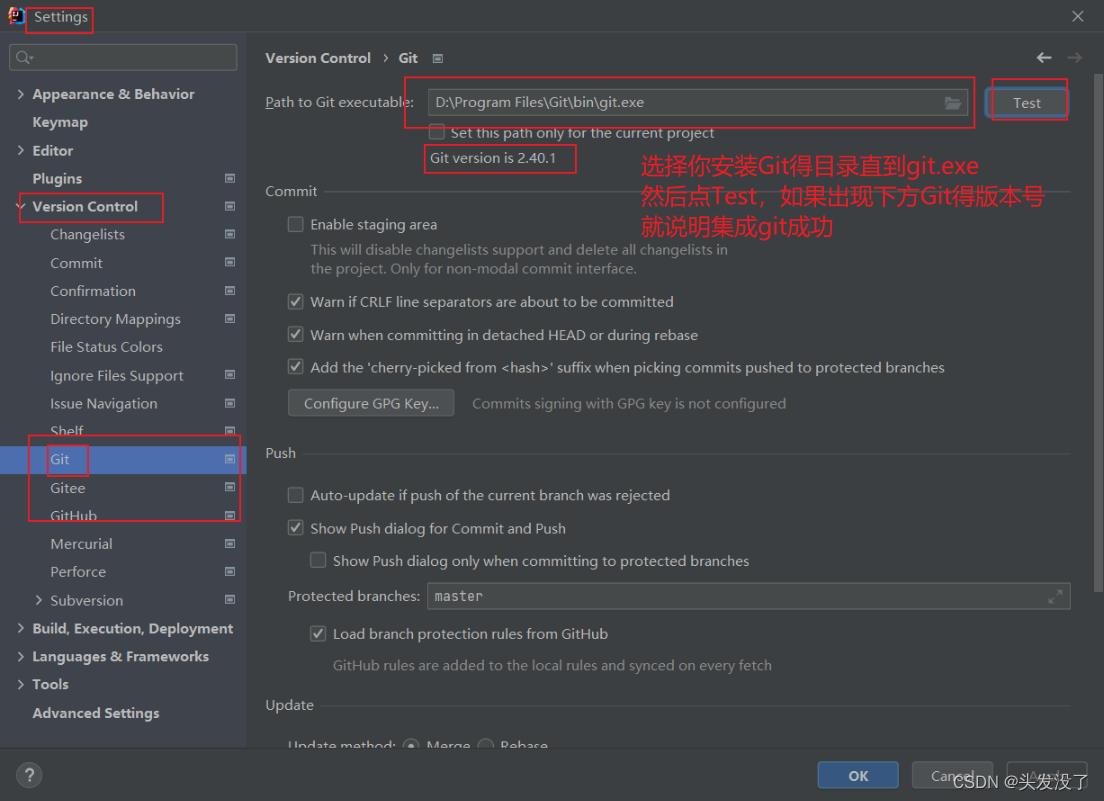
Task: Click the project icon on the Plugins row
Action: point(230,179)
